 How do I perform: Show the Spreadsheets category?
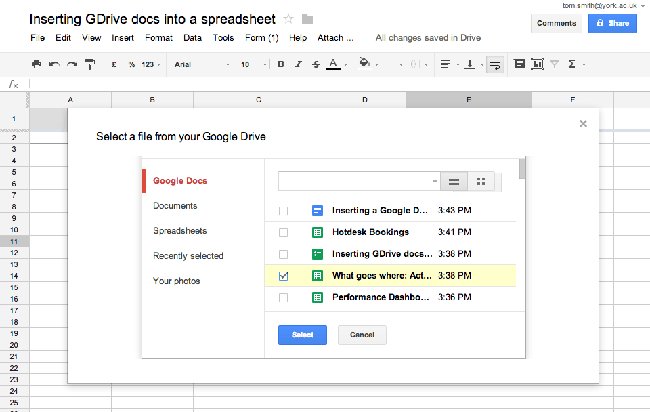tap(180, 231)
